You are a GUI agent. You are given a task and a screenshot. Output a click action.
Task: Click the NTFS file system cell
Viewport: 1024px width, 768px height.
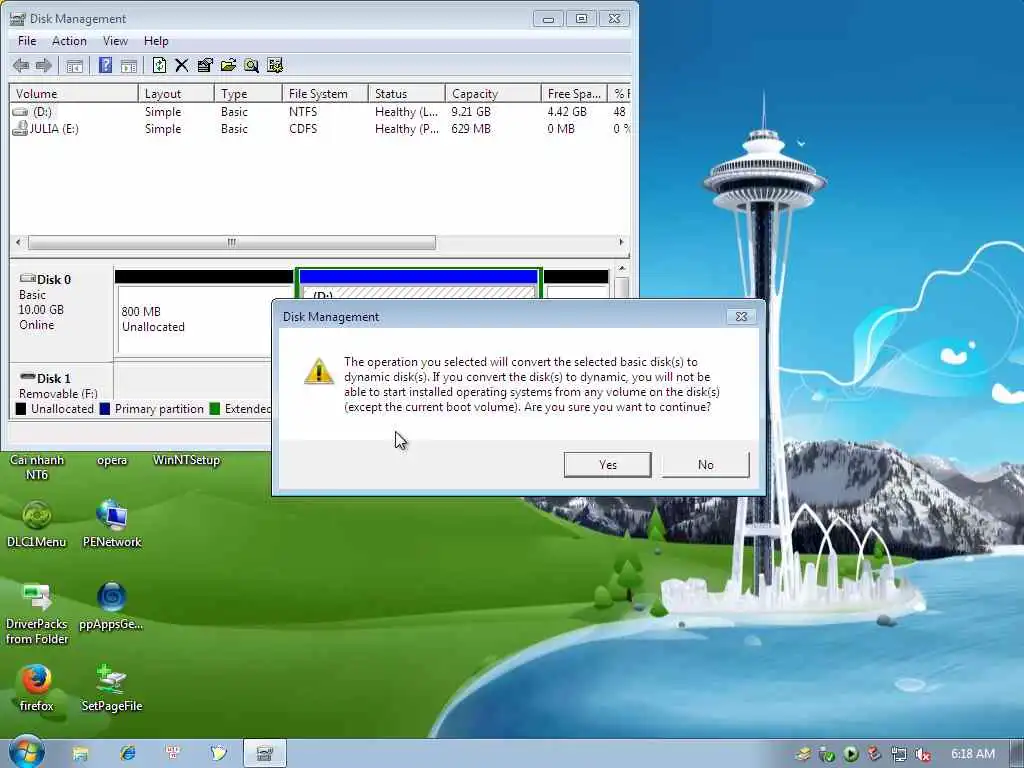click(303, 112)
